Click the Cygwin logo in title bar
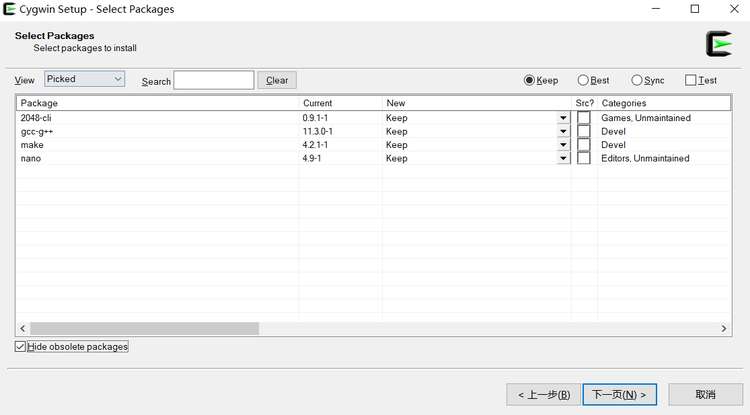 (x=9, y=9)
